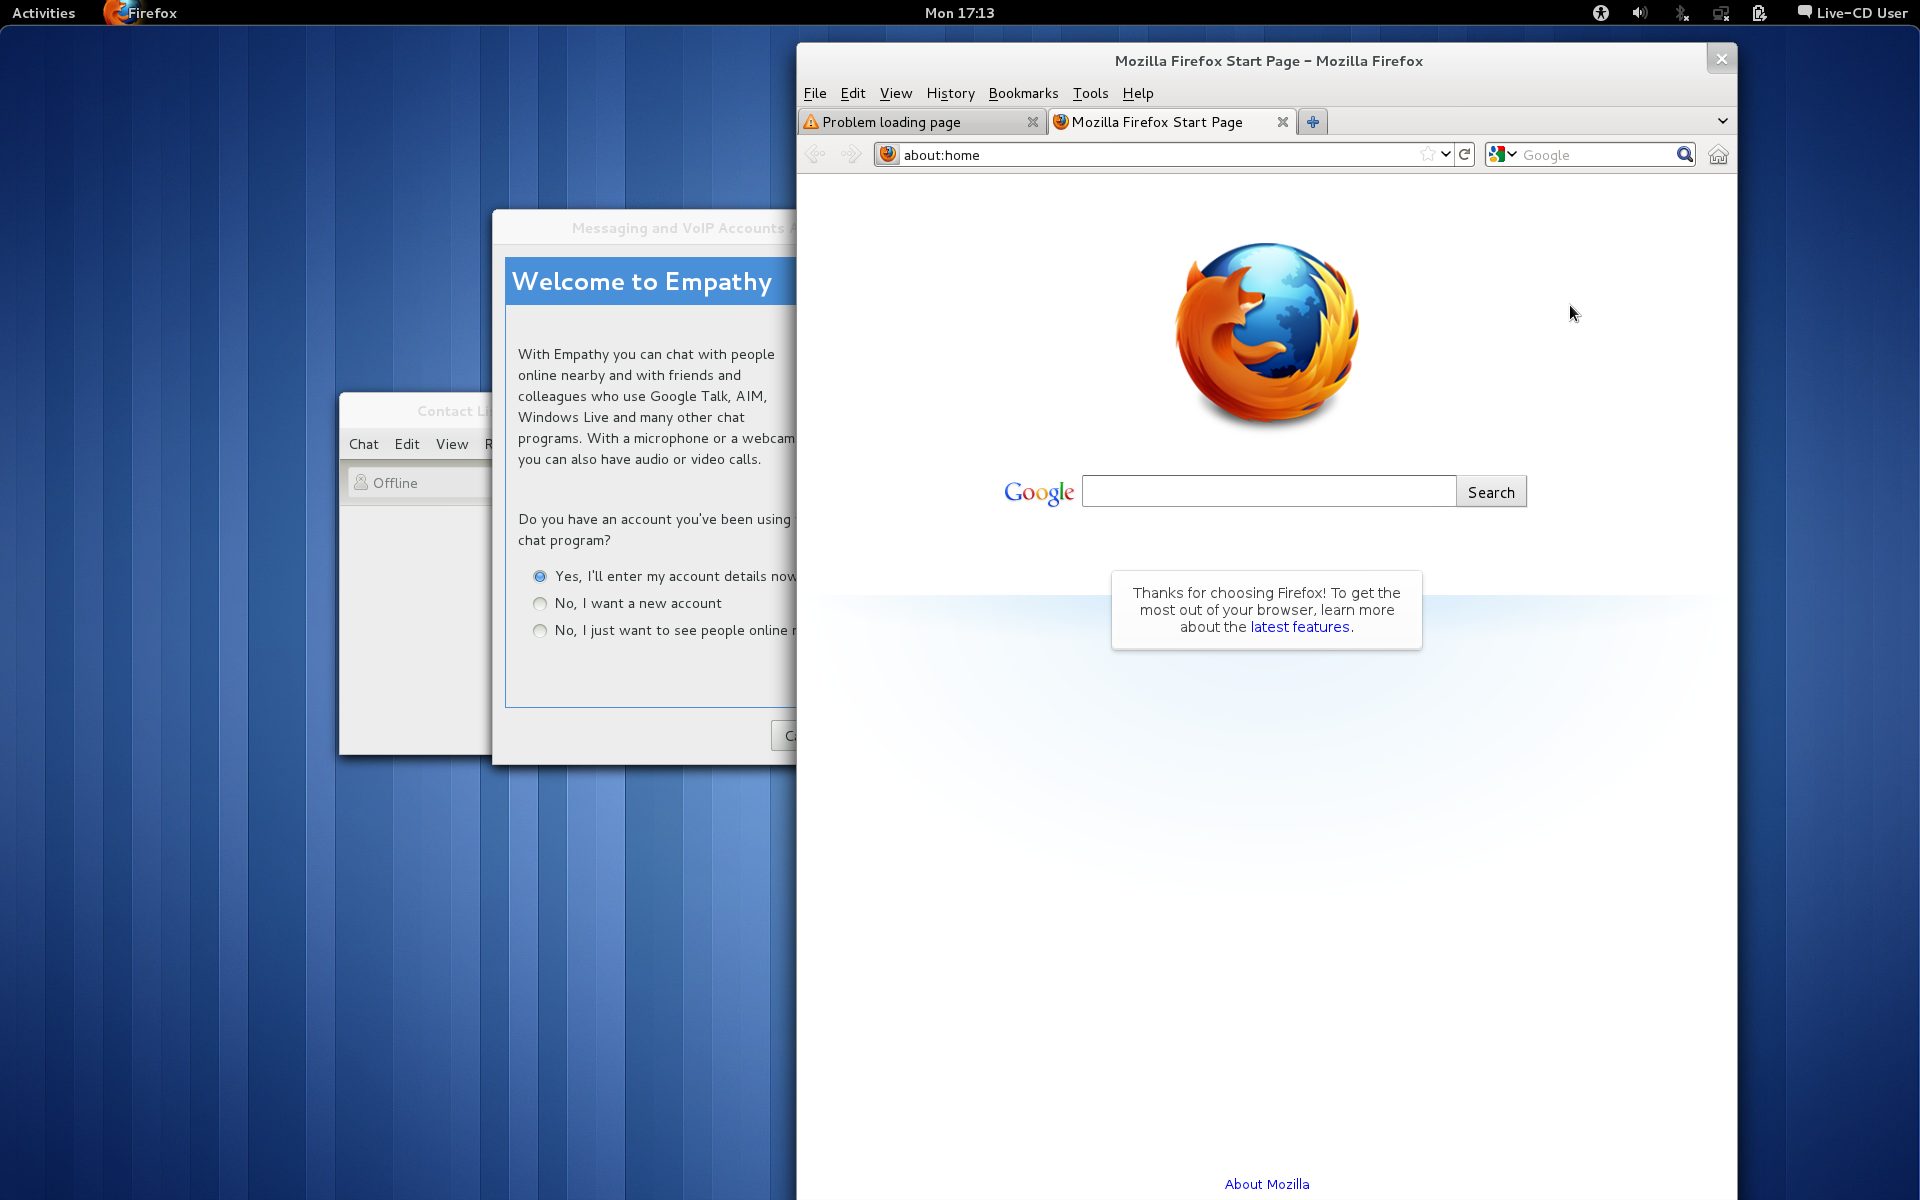
Task: Open the Tools menu in Firefox
Action: [1090, 93]
